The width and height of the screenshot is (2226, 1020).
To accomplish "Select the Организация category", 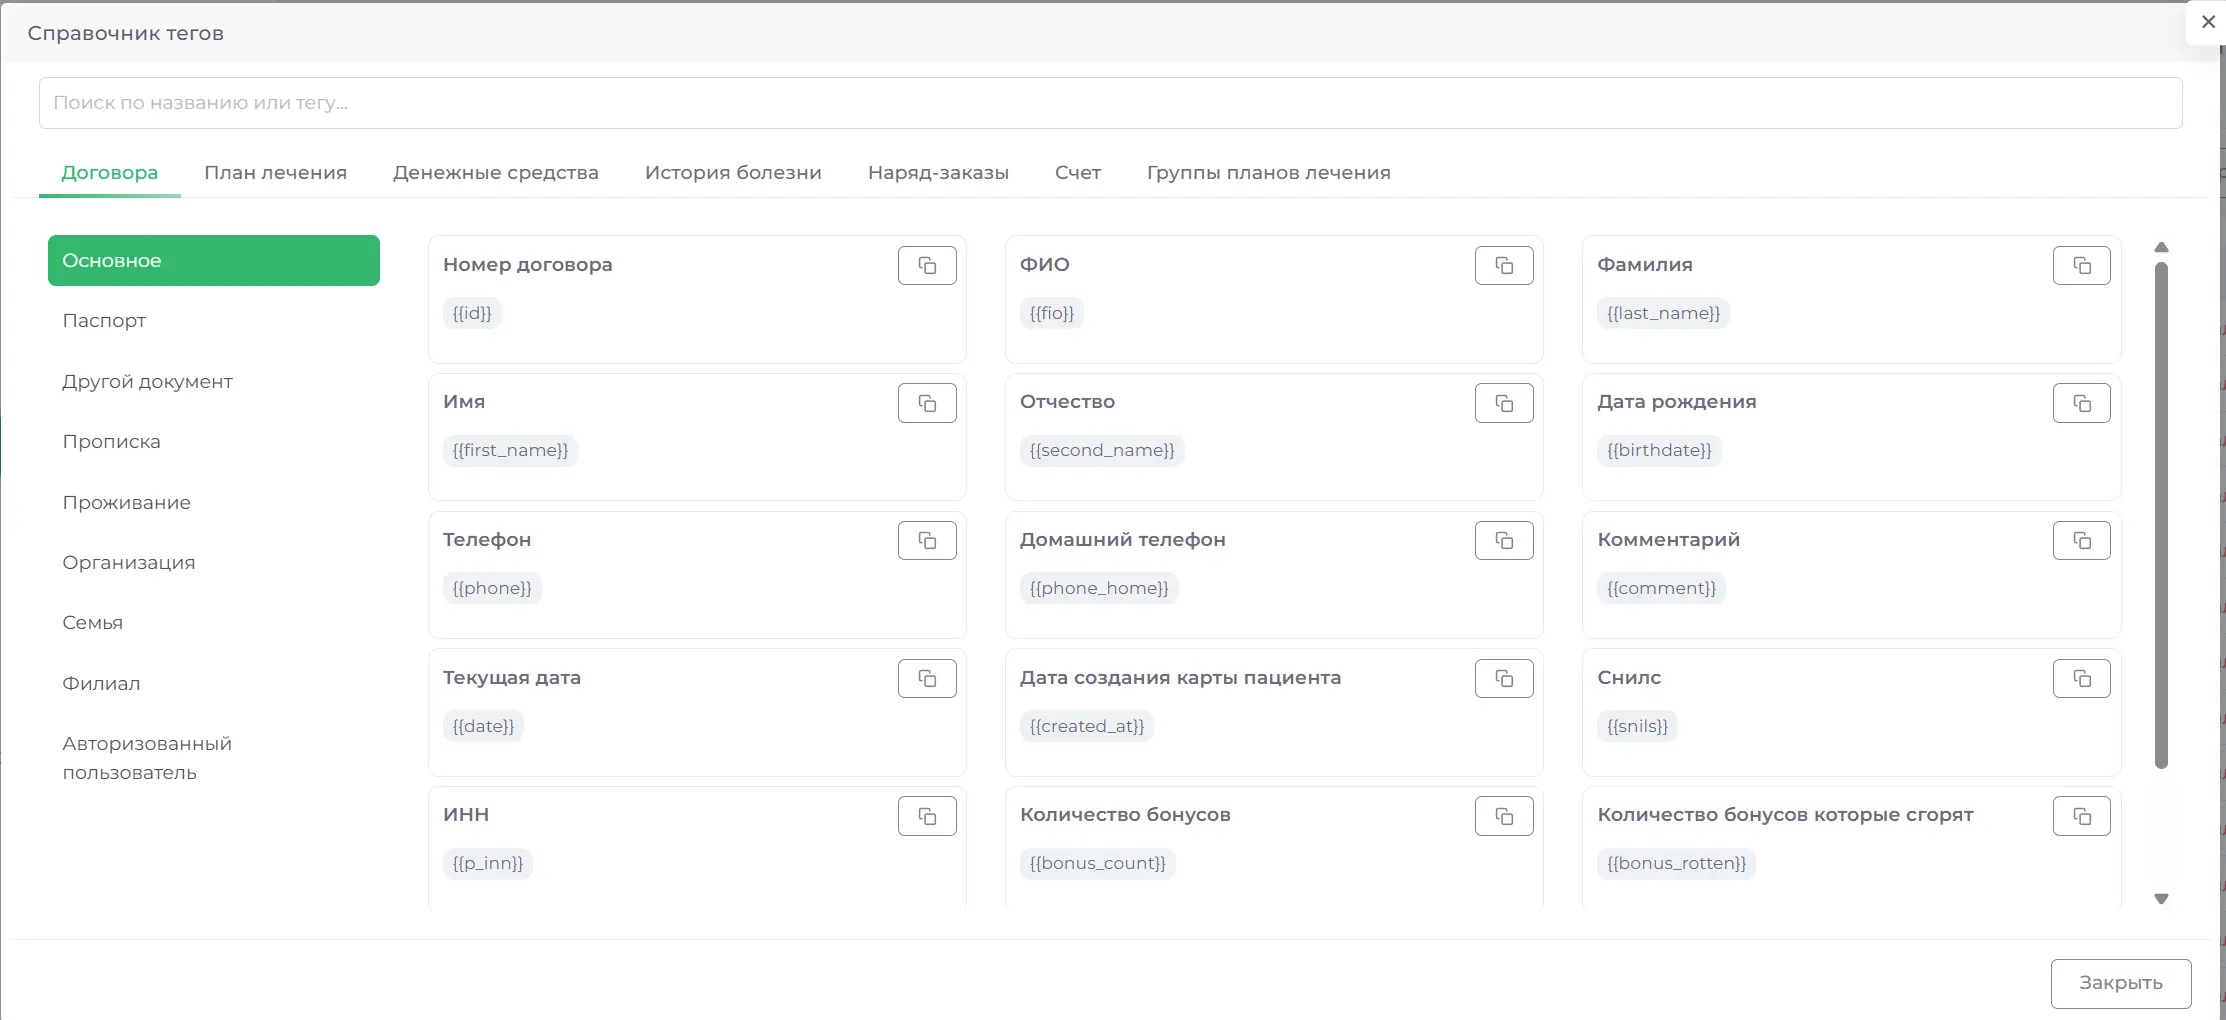I will (x=128, y=563).
